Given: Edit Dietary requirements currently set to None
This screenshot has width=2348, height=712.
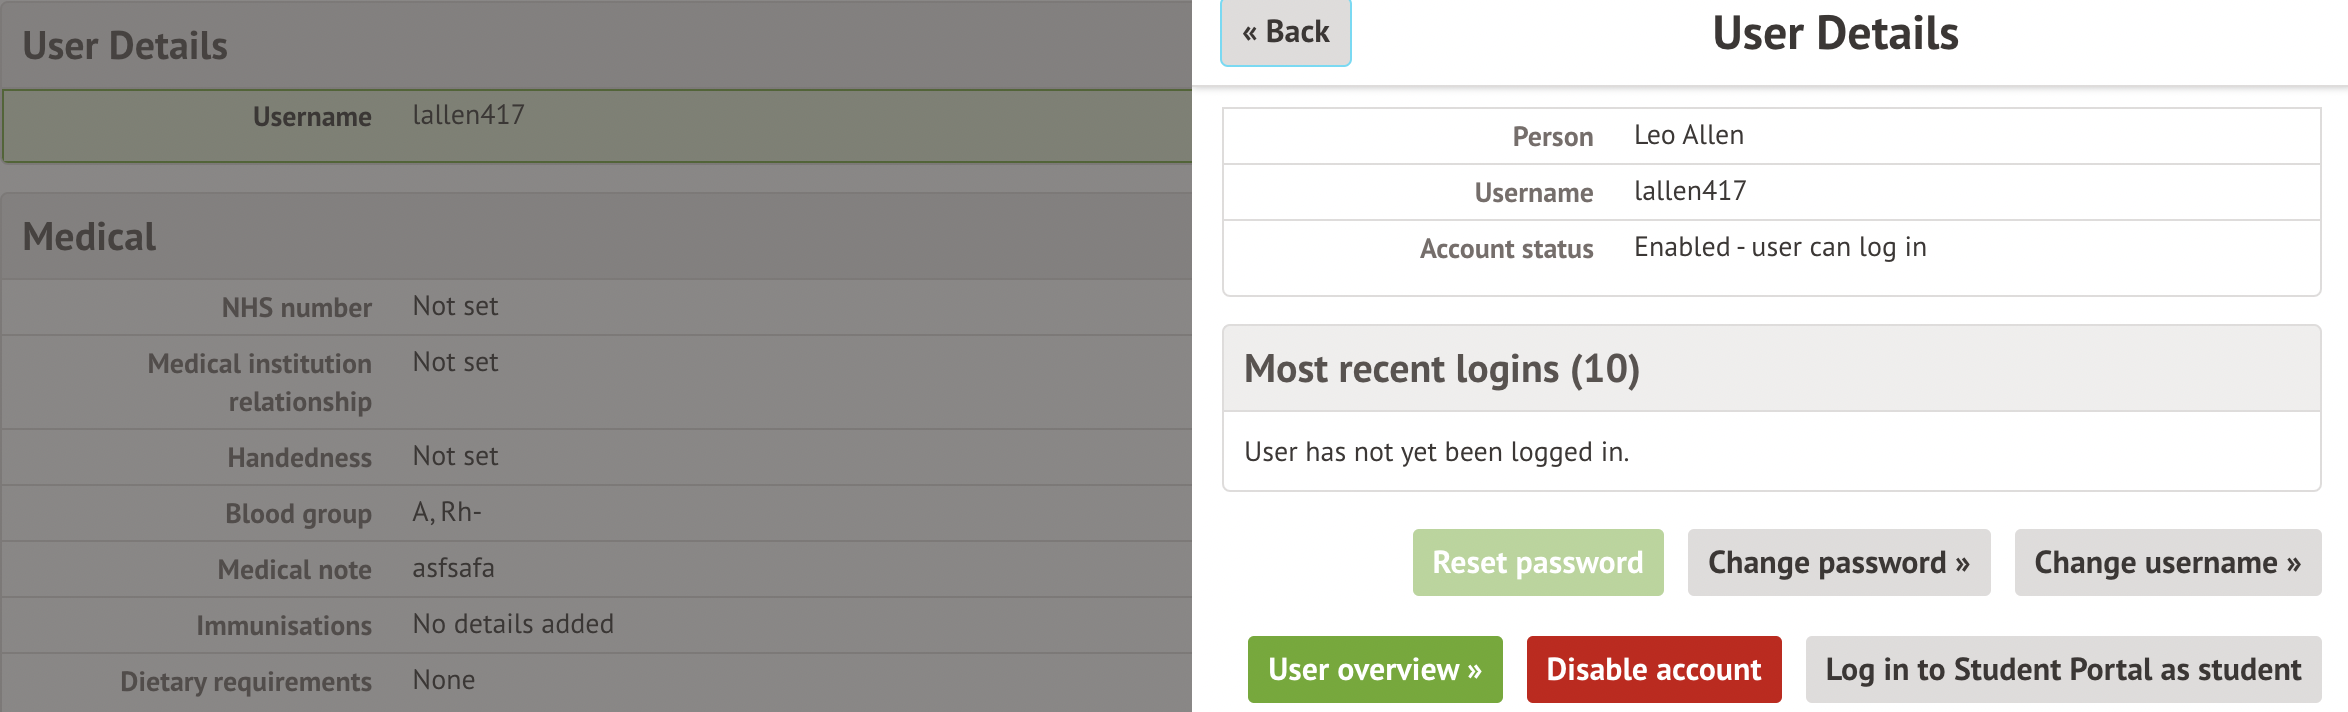Looking at the screenshot, I should click(595, 680).
